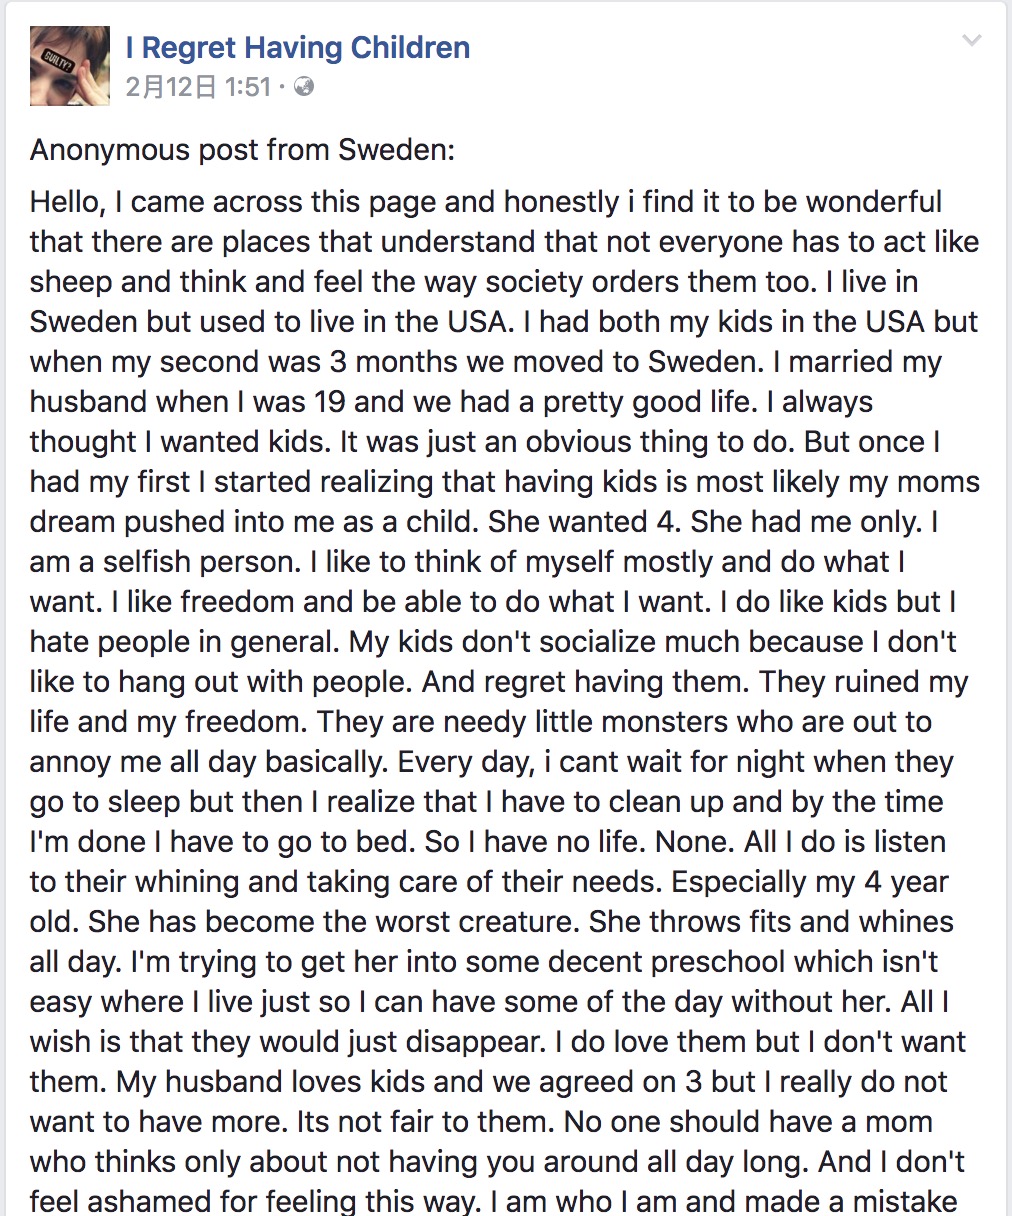Click the line starting "am a selfish person"
Viewport: 1012px width, 1216px height.
[x=467, y=562]
